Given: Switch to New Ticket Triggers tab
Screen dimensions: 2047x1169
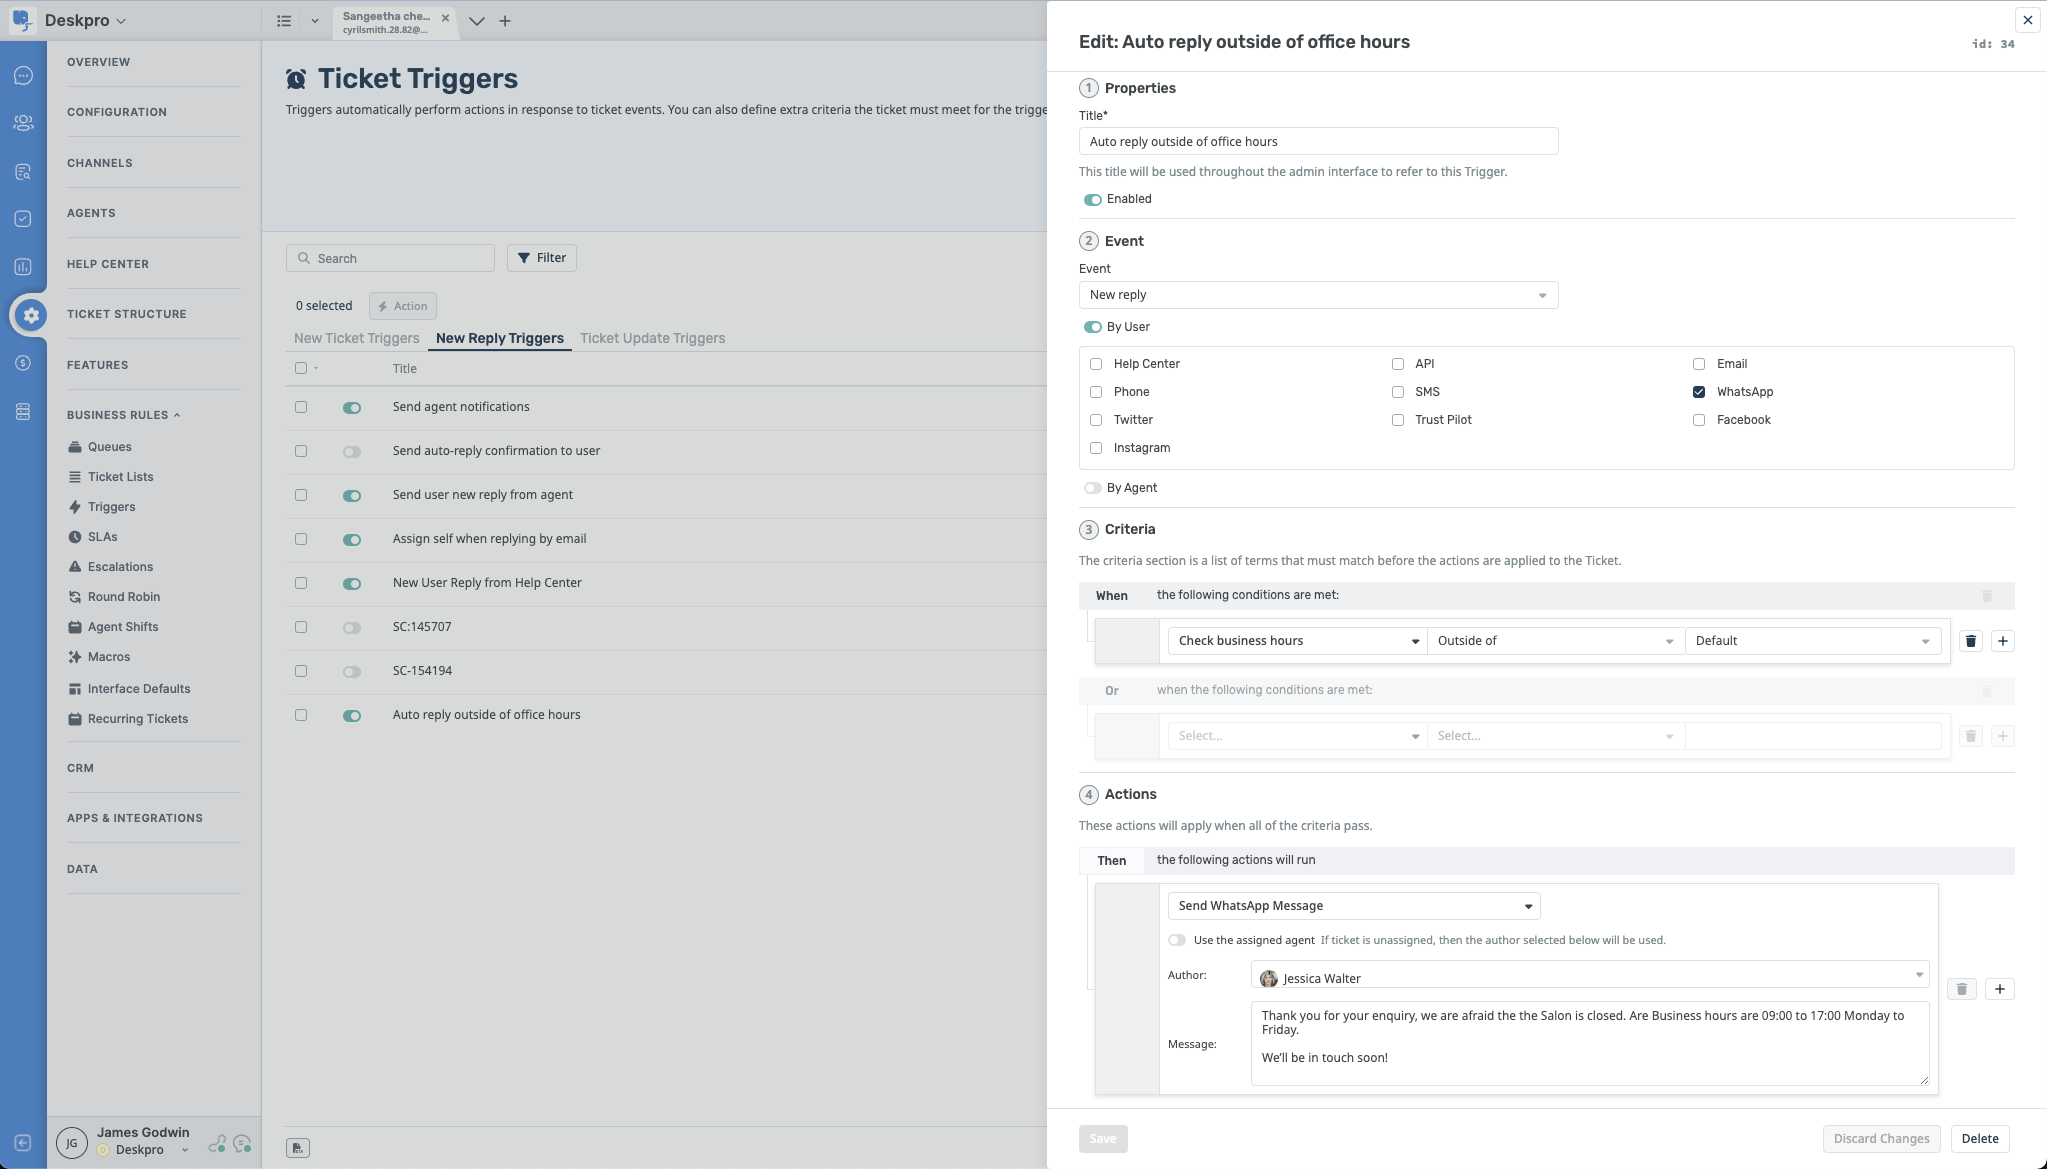Looking at the screenshot, I should click(356, 339).
